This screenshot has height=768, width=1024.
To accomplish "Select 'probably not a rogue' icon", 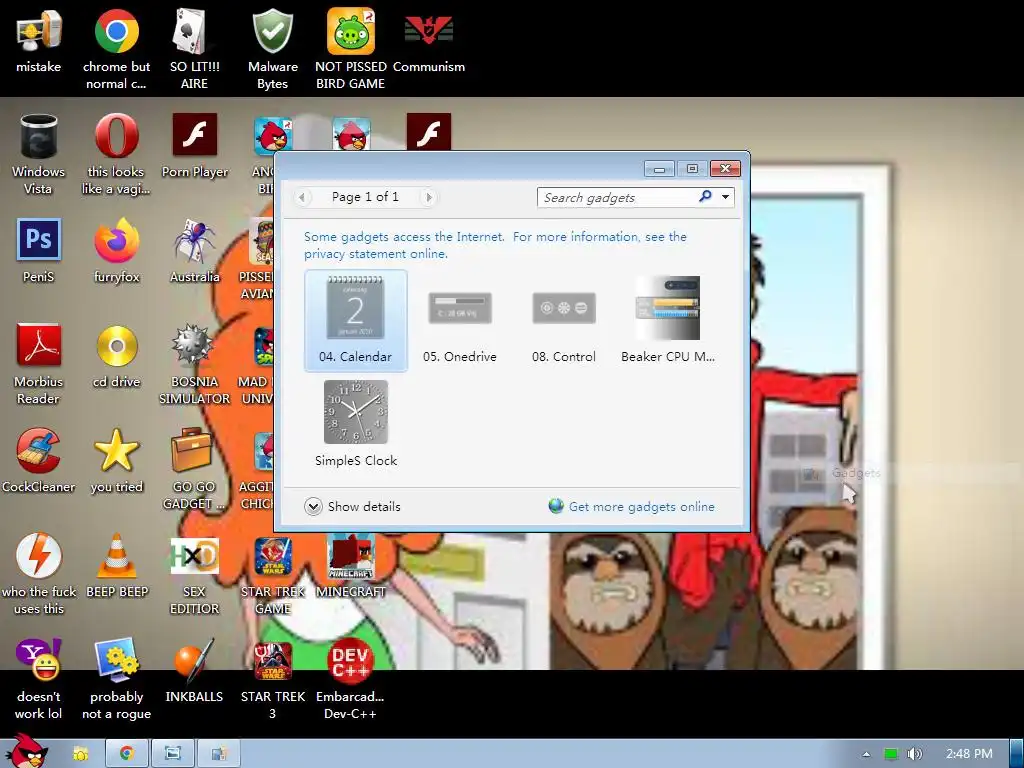I will tap(116, 680).
